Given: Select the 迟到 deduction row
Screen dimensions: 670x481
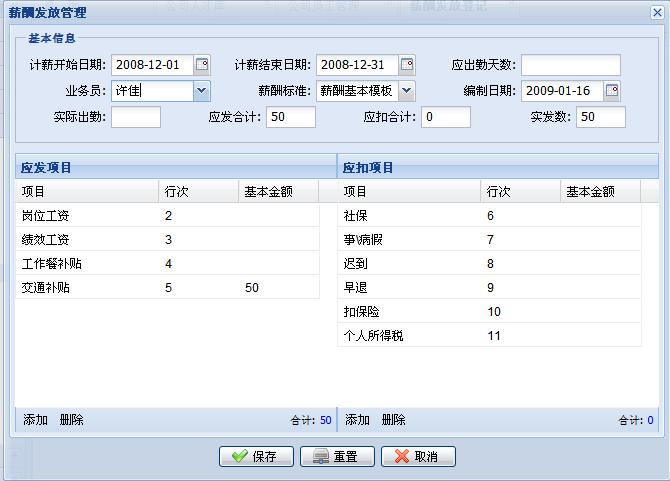Looking at the screenshot, I should point(490,263).
